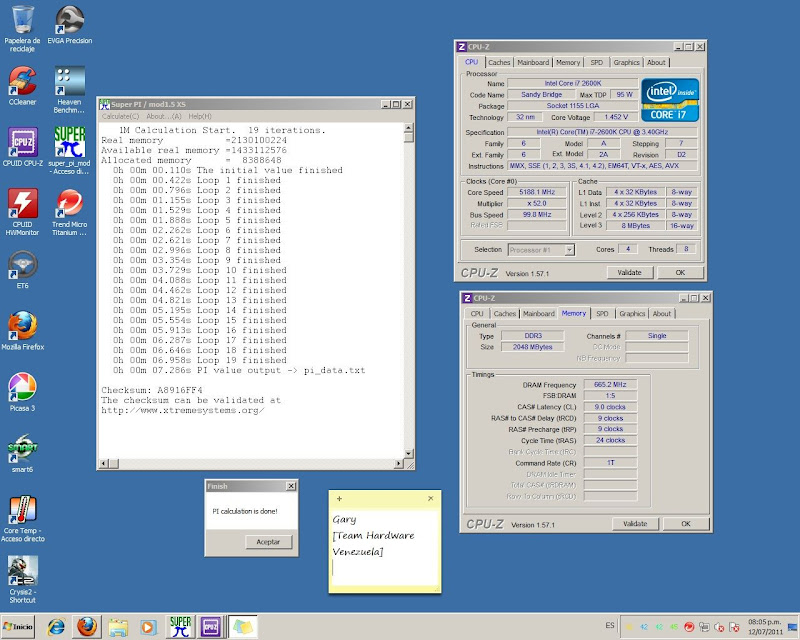Open Core Temp desktop shortcut

(22, 507)
